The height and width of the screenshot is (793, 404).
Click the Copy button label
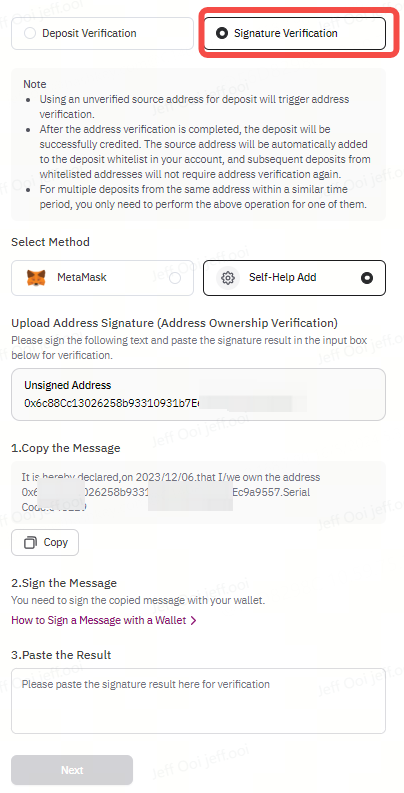[56, 542]
